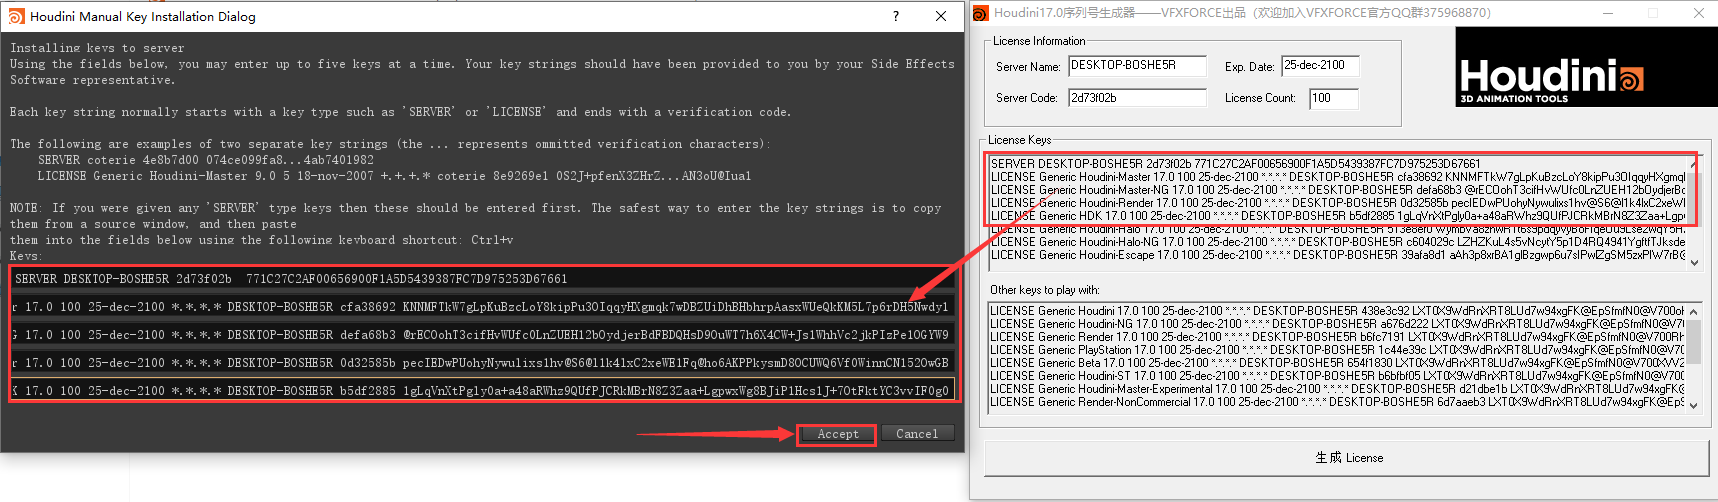Select the Houdini-Master-NG license line
This screenshot has height=502, width=1718.
coord(1337,190)
